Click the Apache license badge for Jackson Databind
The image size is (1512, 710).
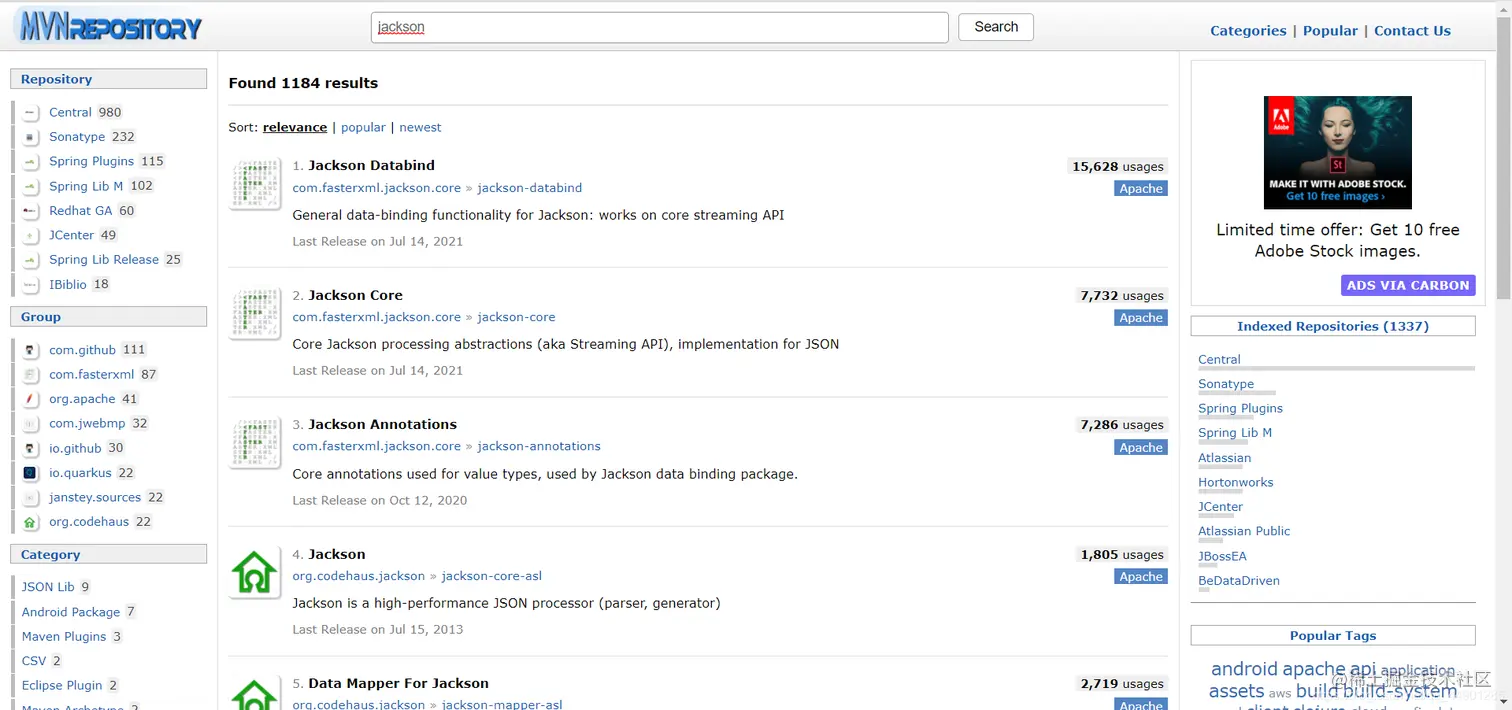pyautogui.click(x=1141, y=189)
